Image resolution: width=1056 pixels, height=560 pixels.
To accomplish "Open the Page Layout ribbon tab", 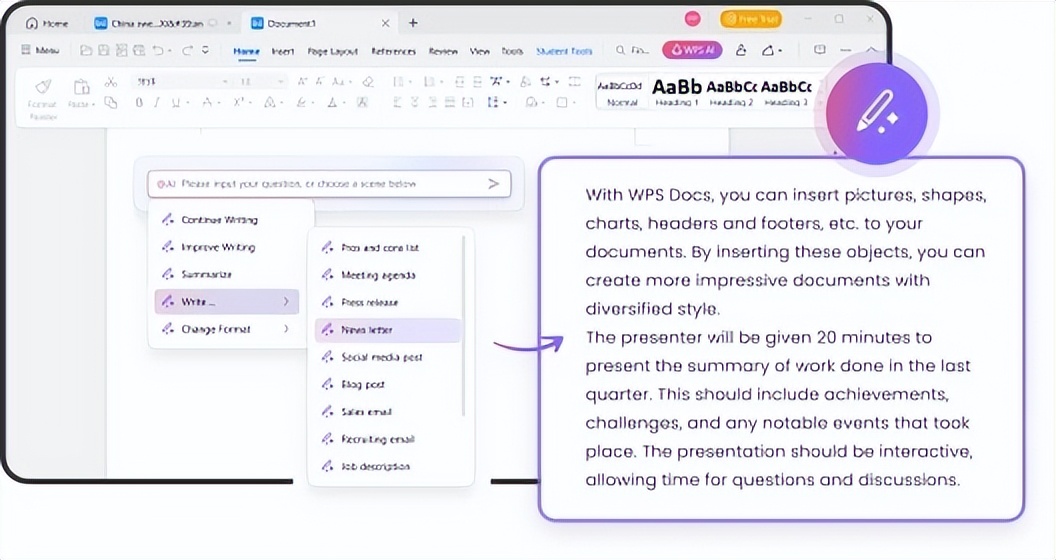I will point(332,51).
